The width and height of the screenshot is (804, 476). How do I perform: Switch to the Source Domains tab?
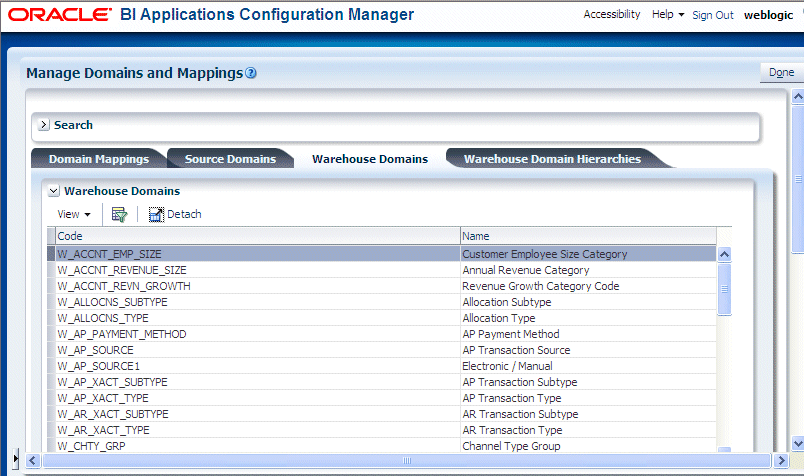pyautogui.click(x=230, y=159)
